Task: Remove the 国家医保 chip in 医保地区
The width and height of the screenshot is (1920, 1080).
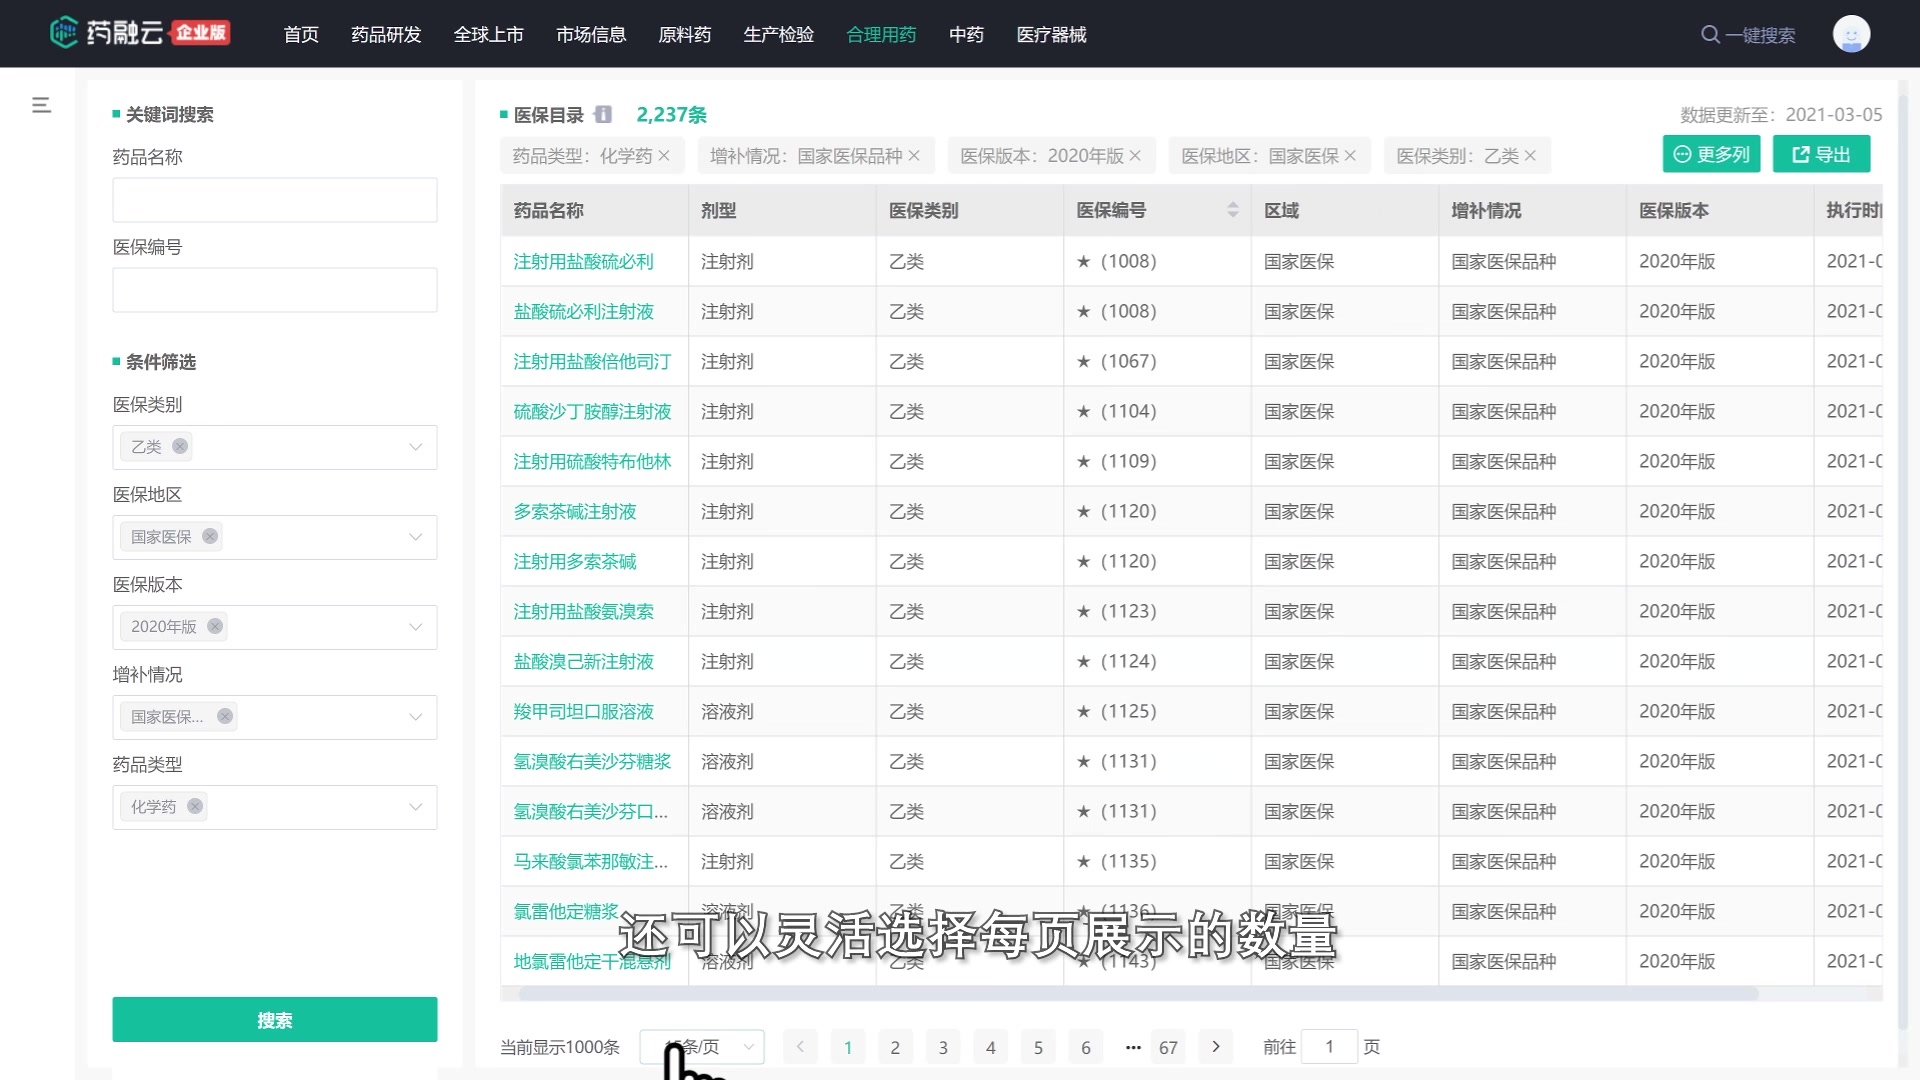Action: [210, 536]
